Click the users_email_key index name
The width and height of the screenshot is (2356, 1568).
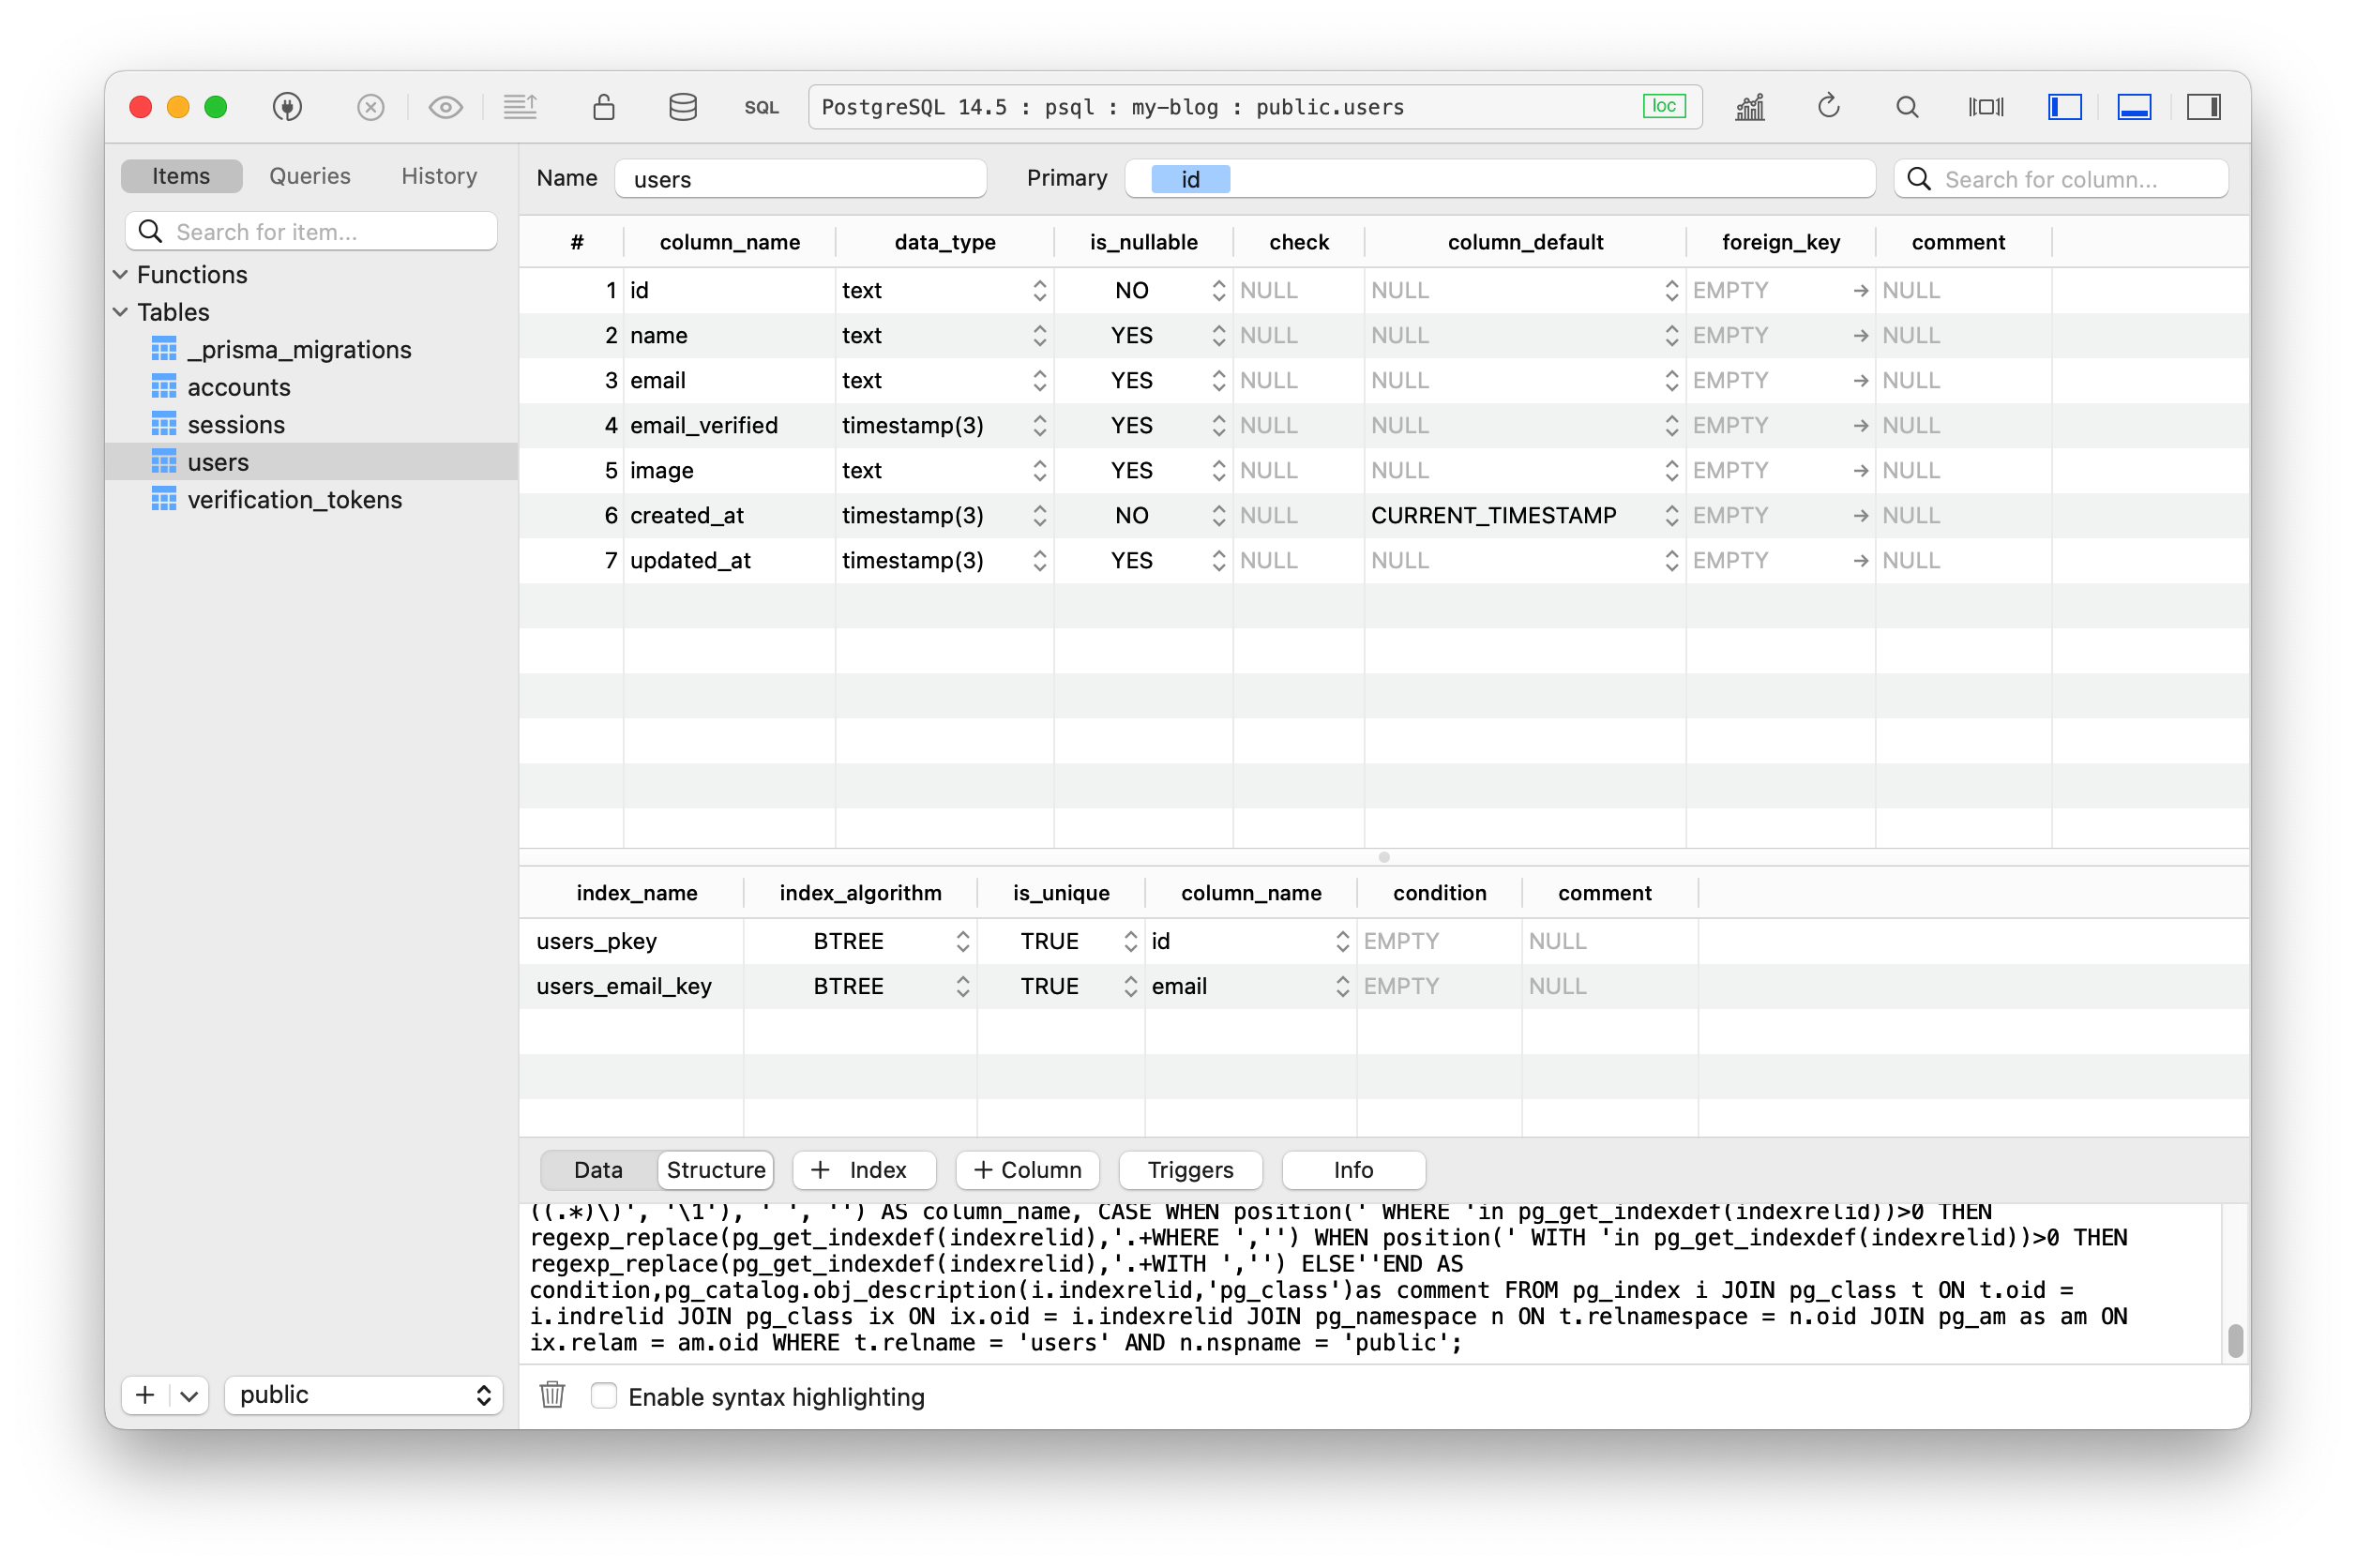(624, 986)
